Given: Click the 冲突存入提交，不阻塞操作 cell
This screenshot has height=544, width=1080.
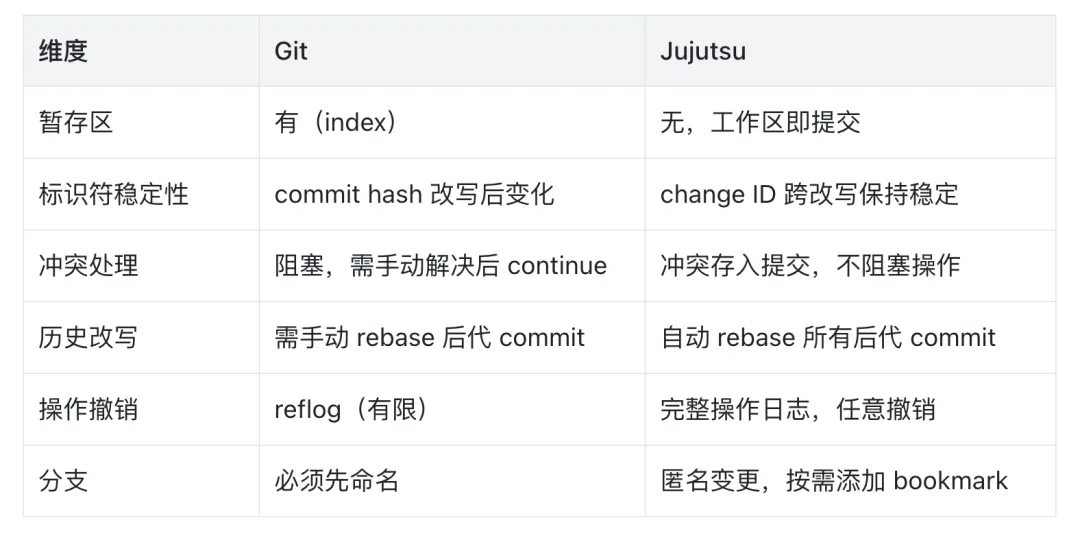Looking at the screenshot, I should coord(810,266).
